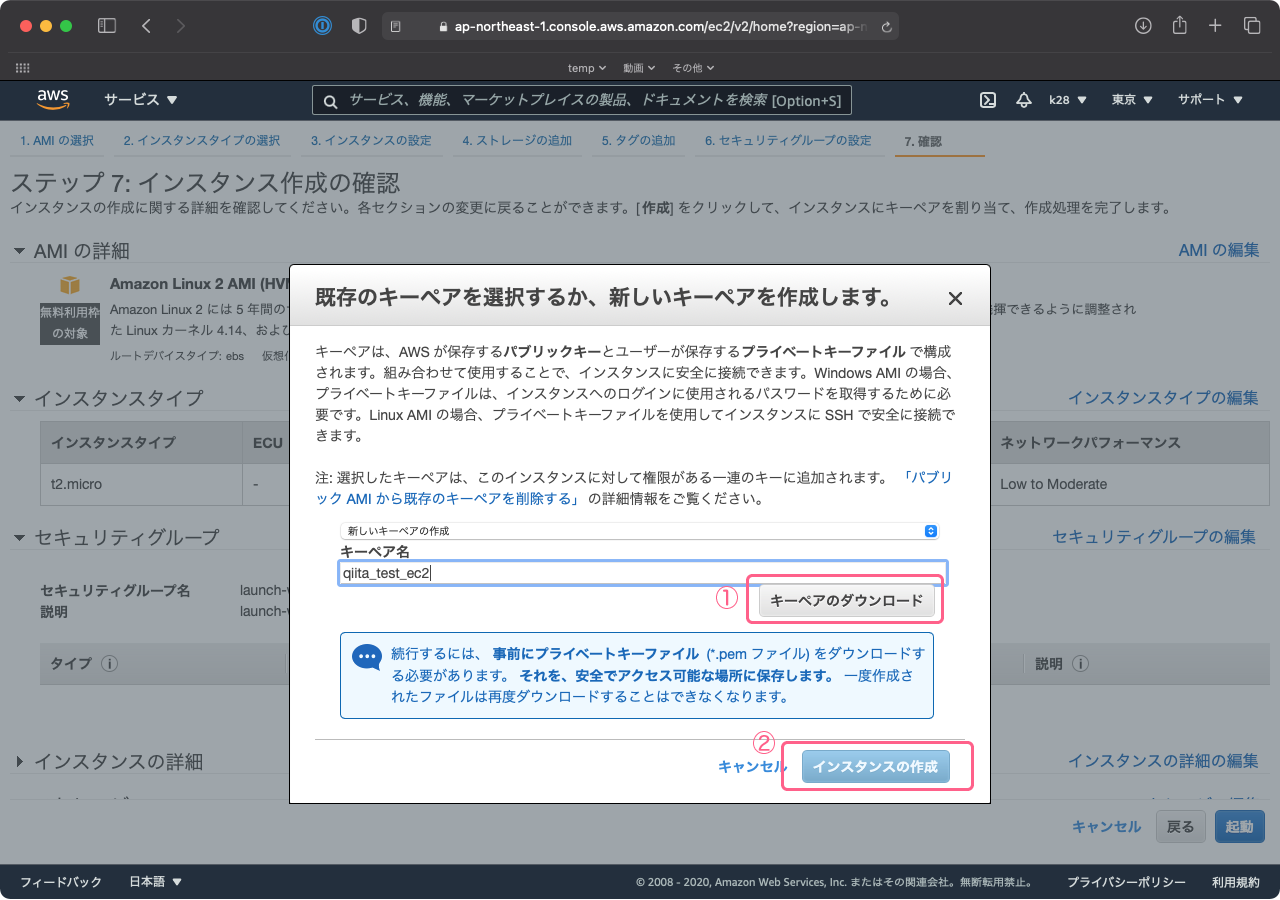Click the Safari share icon

point(1179,26)
